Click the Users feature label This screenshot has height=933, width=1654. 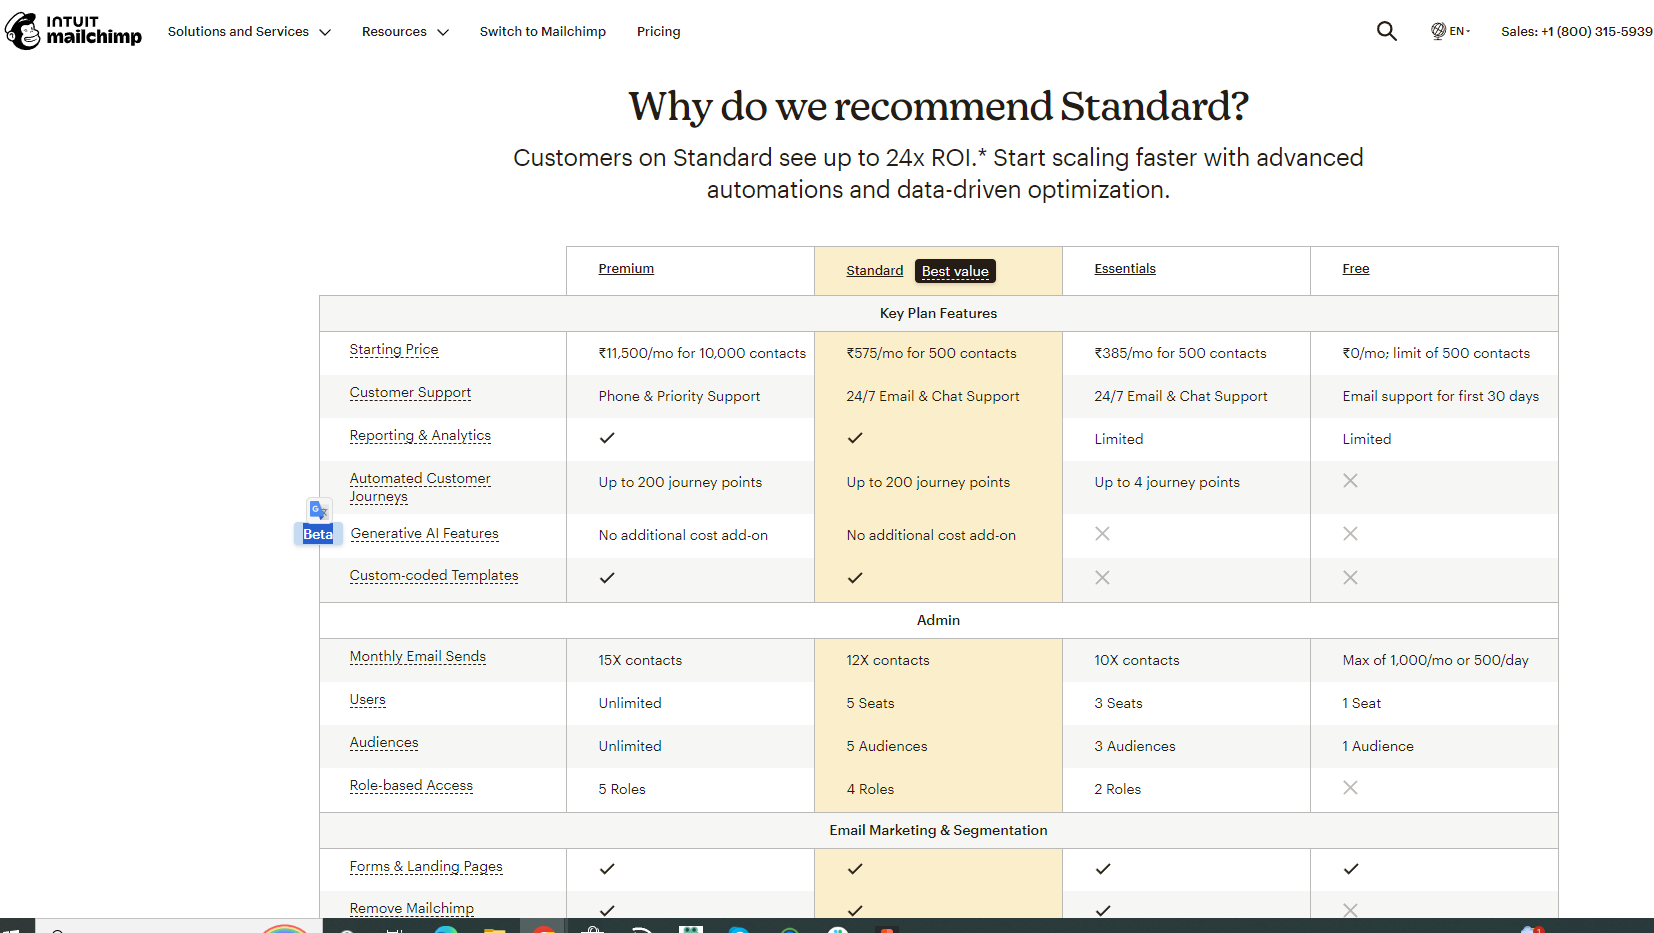pos(368,700)
